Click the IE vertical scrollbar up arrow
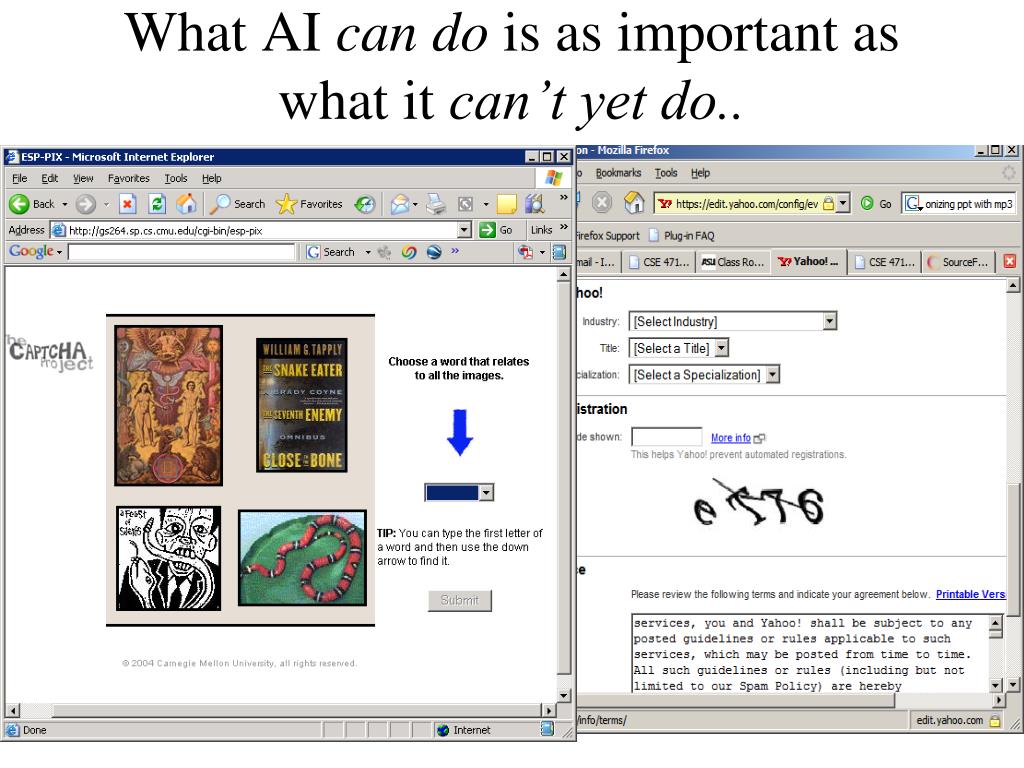 564,276
